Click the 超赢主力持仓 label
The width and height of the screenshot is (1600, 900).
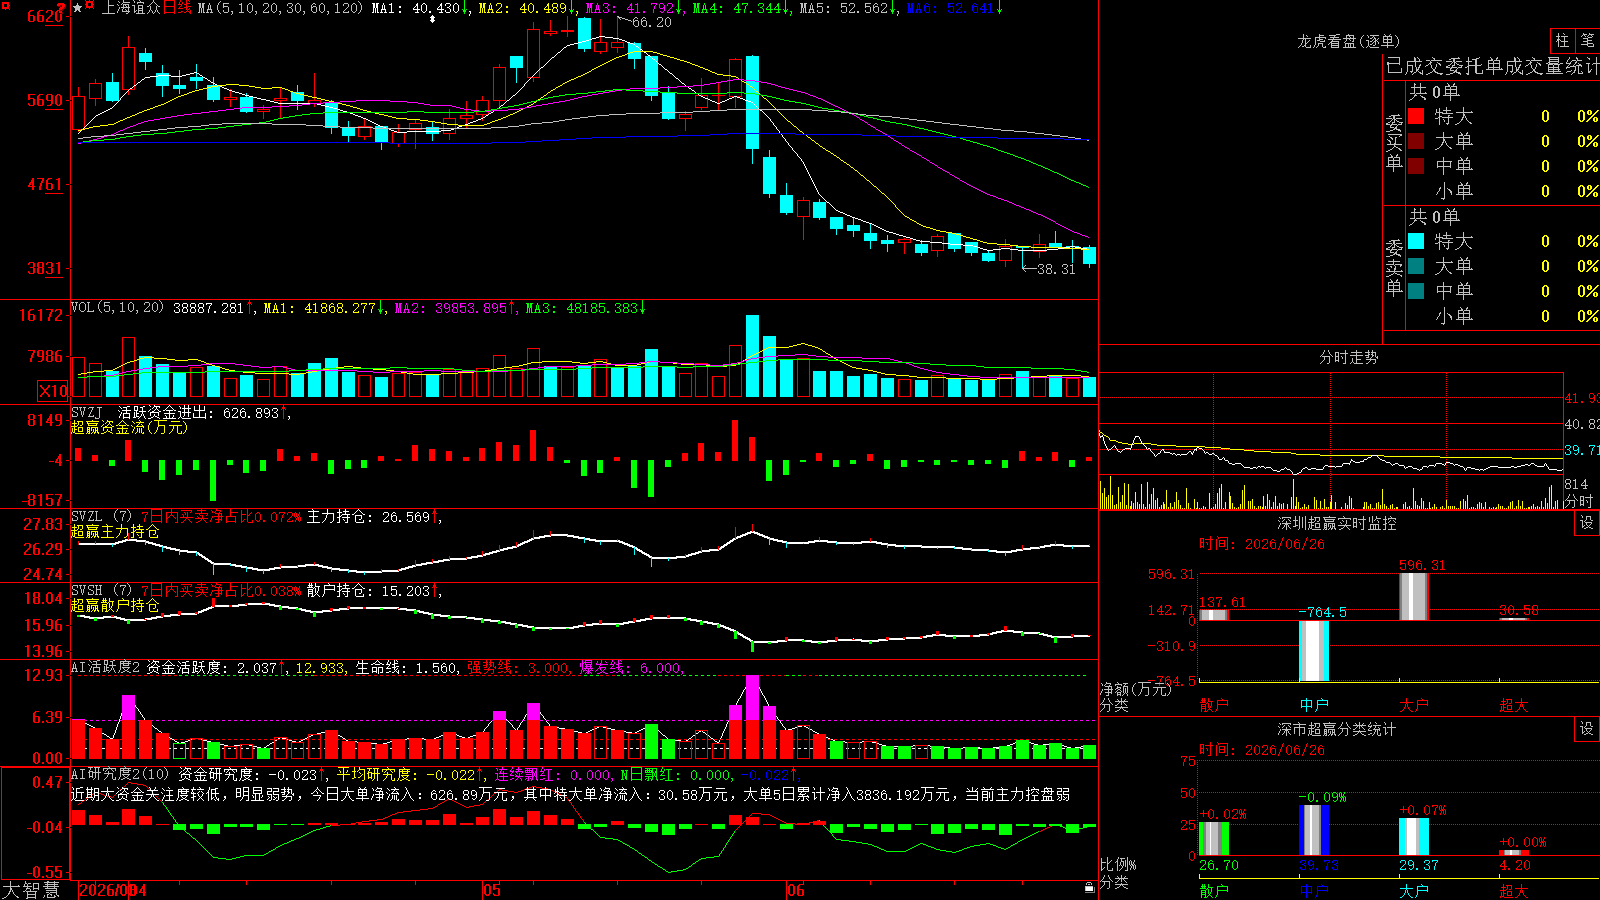coord(115,531)
